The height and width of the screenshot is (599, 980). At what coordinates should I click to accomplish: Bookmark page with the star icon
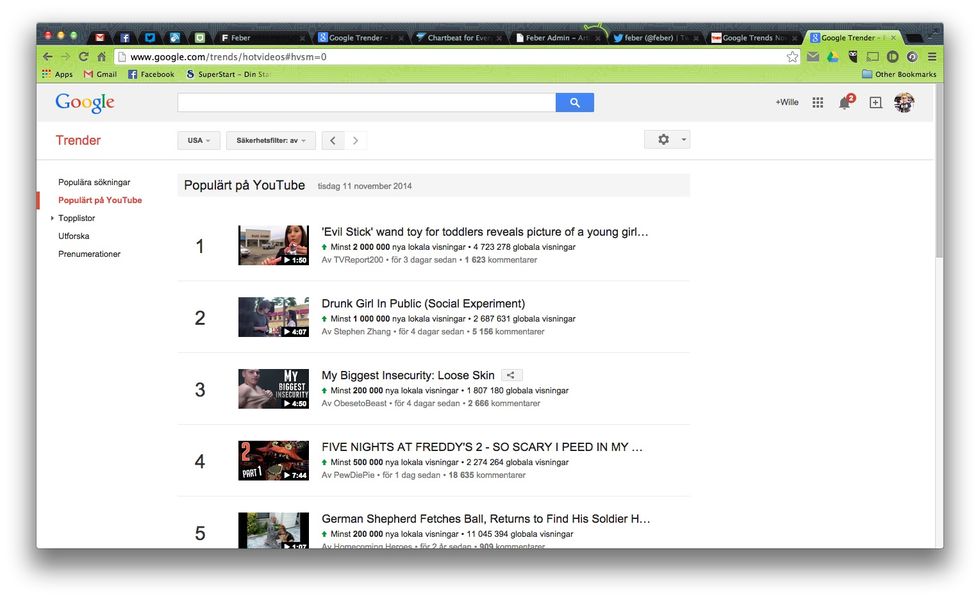792,57
